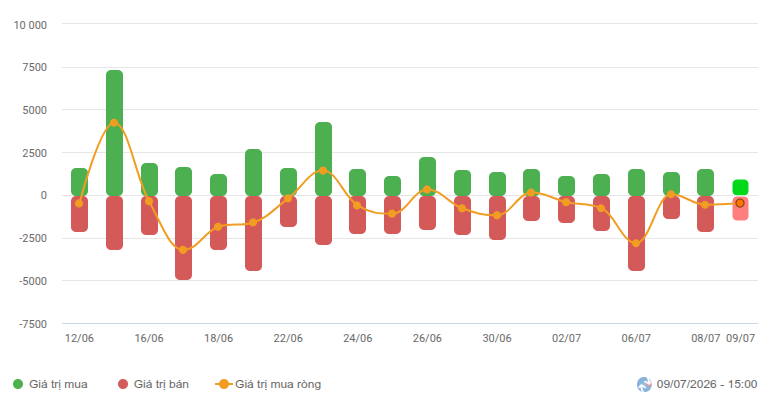776x401 pixels.
Task: Click the 09/07 date axis label
Action: point(740,338)
